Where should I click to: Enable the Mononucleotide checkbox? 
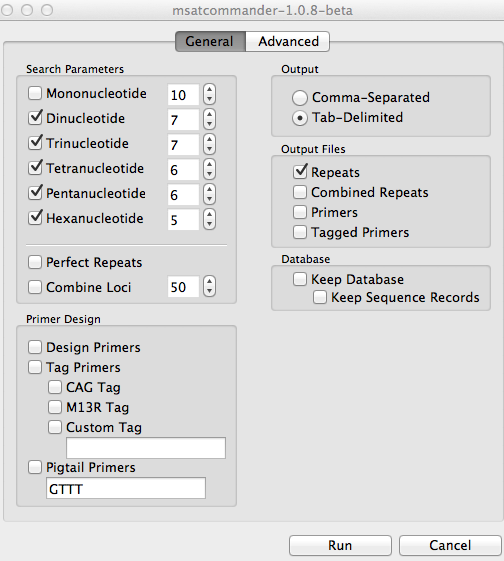pos(35,93)
